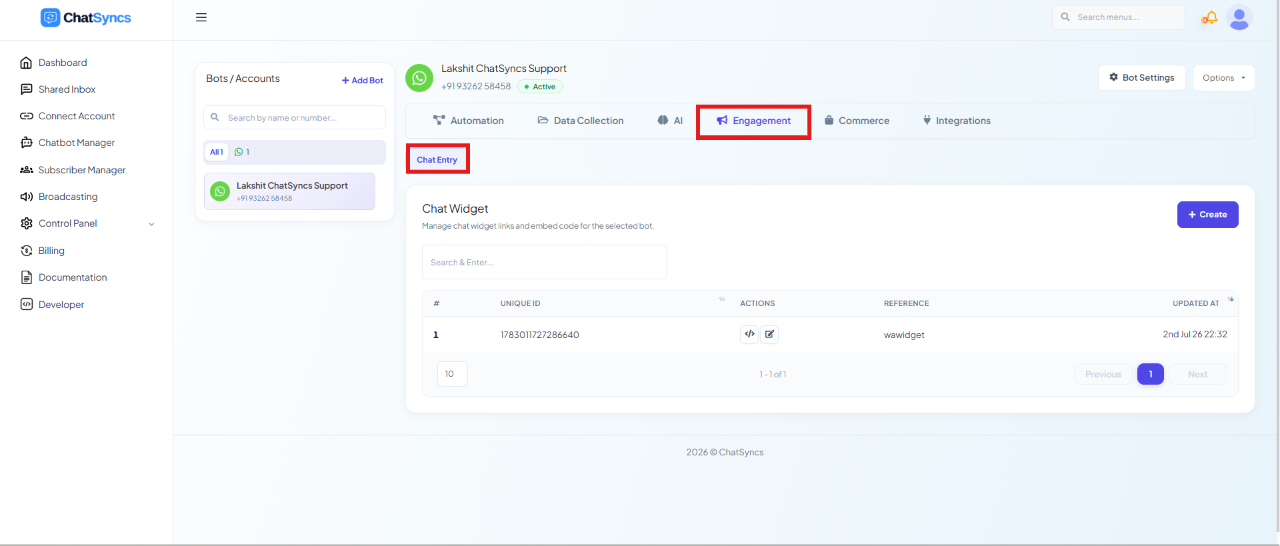Switch to the Engagement tab
Image resolution: width=1280 pixels, height=546 pixels.
(x=753, y=121)
